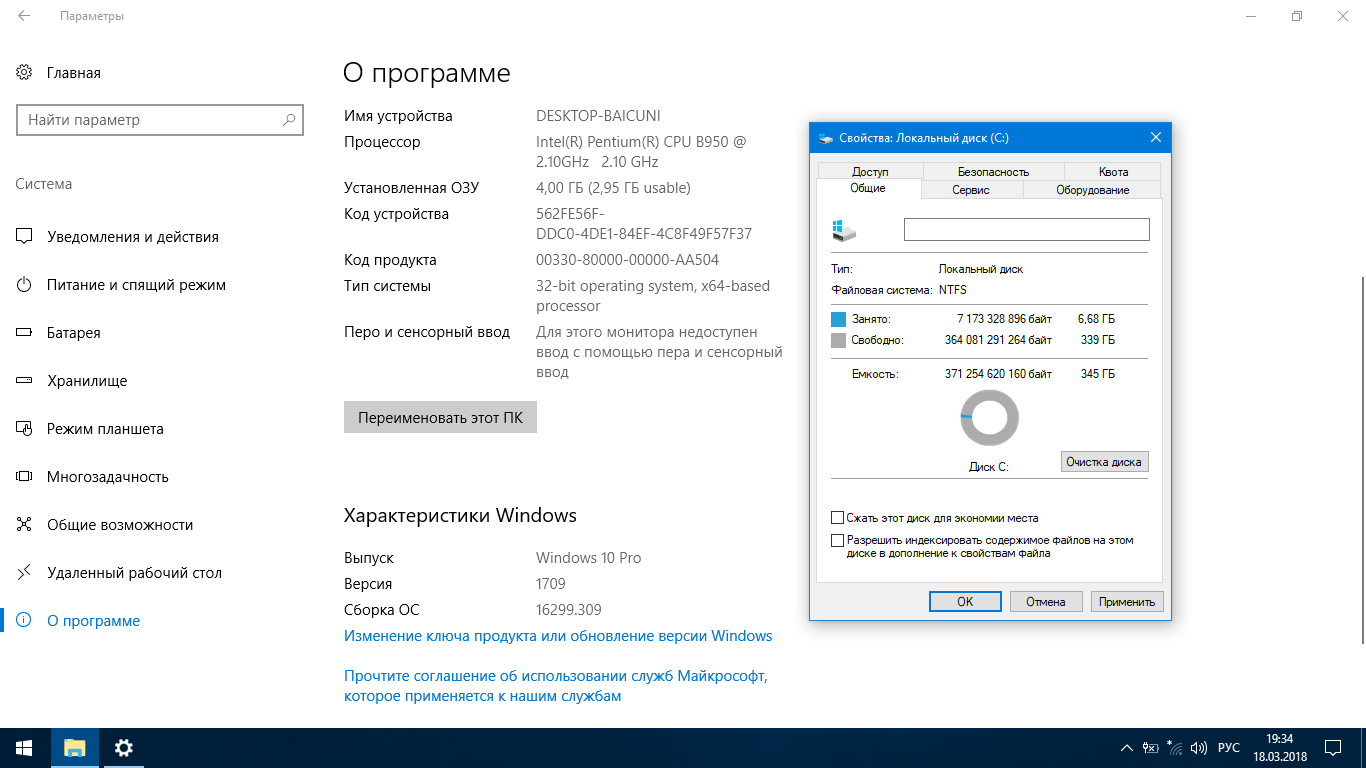Click the edition value Windows 10 Pro
This screenshot has height=768, width=1366.
(x=589, y=558)
